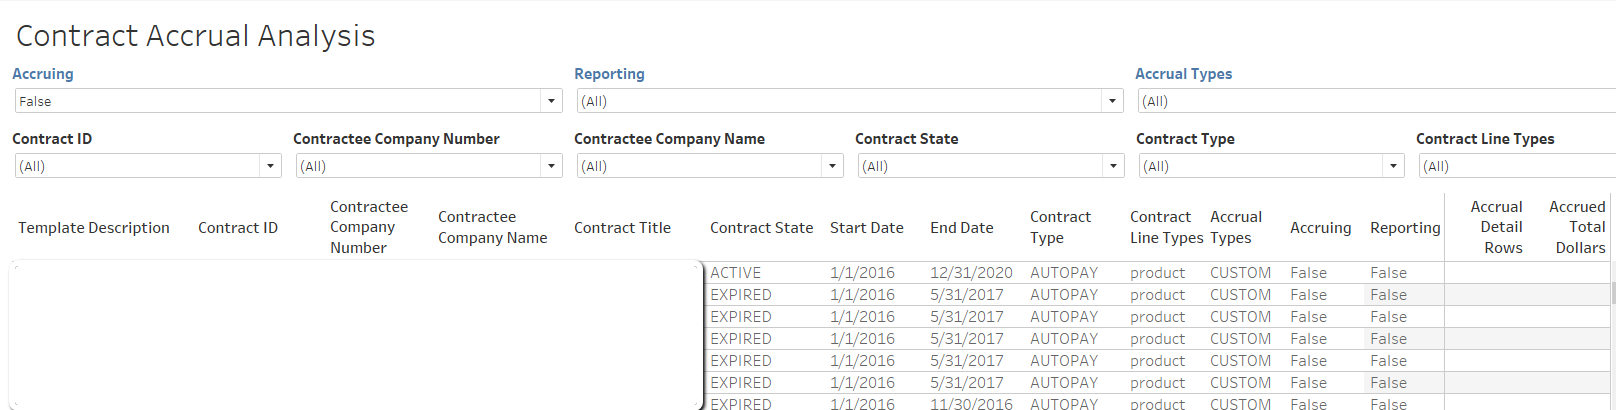Expand the Reporting filter dropdown arrow
Viewport: 1616px width, 410px height.
pyautogui.click(x=1112, y=101)
